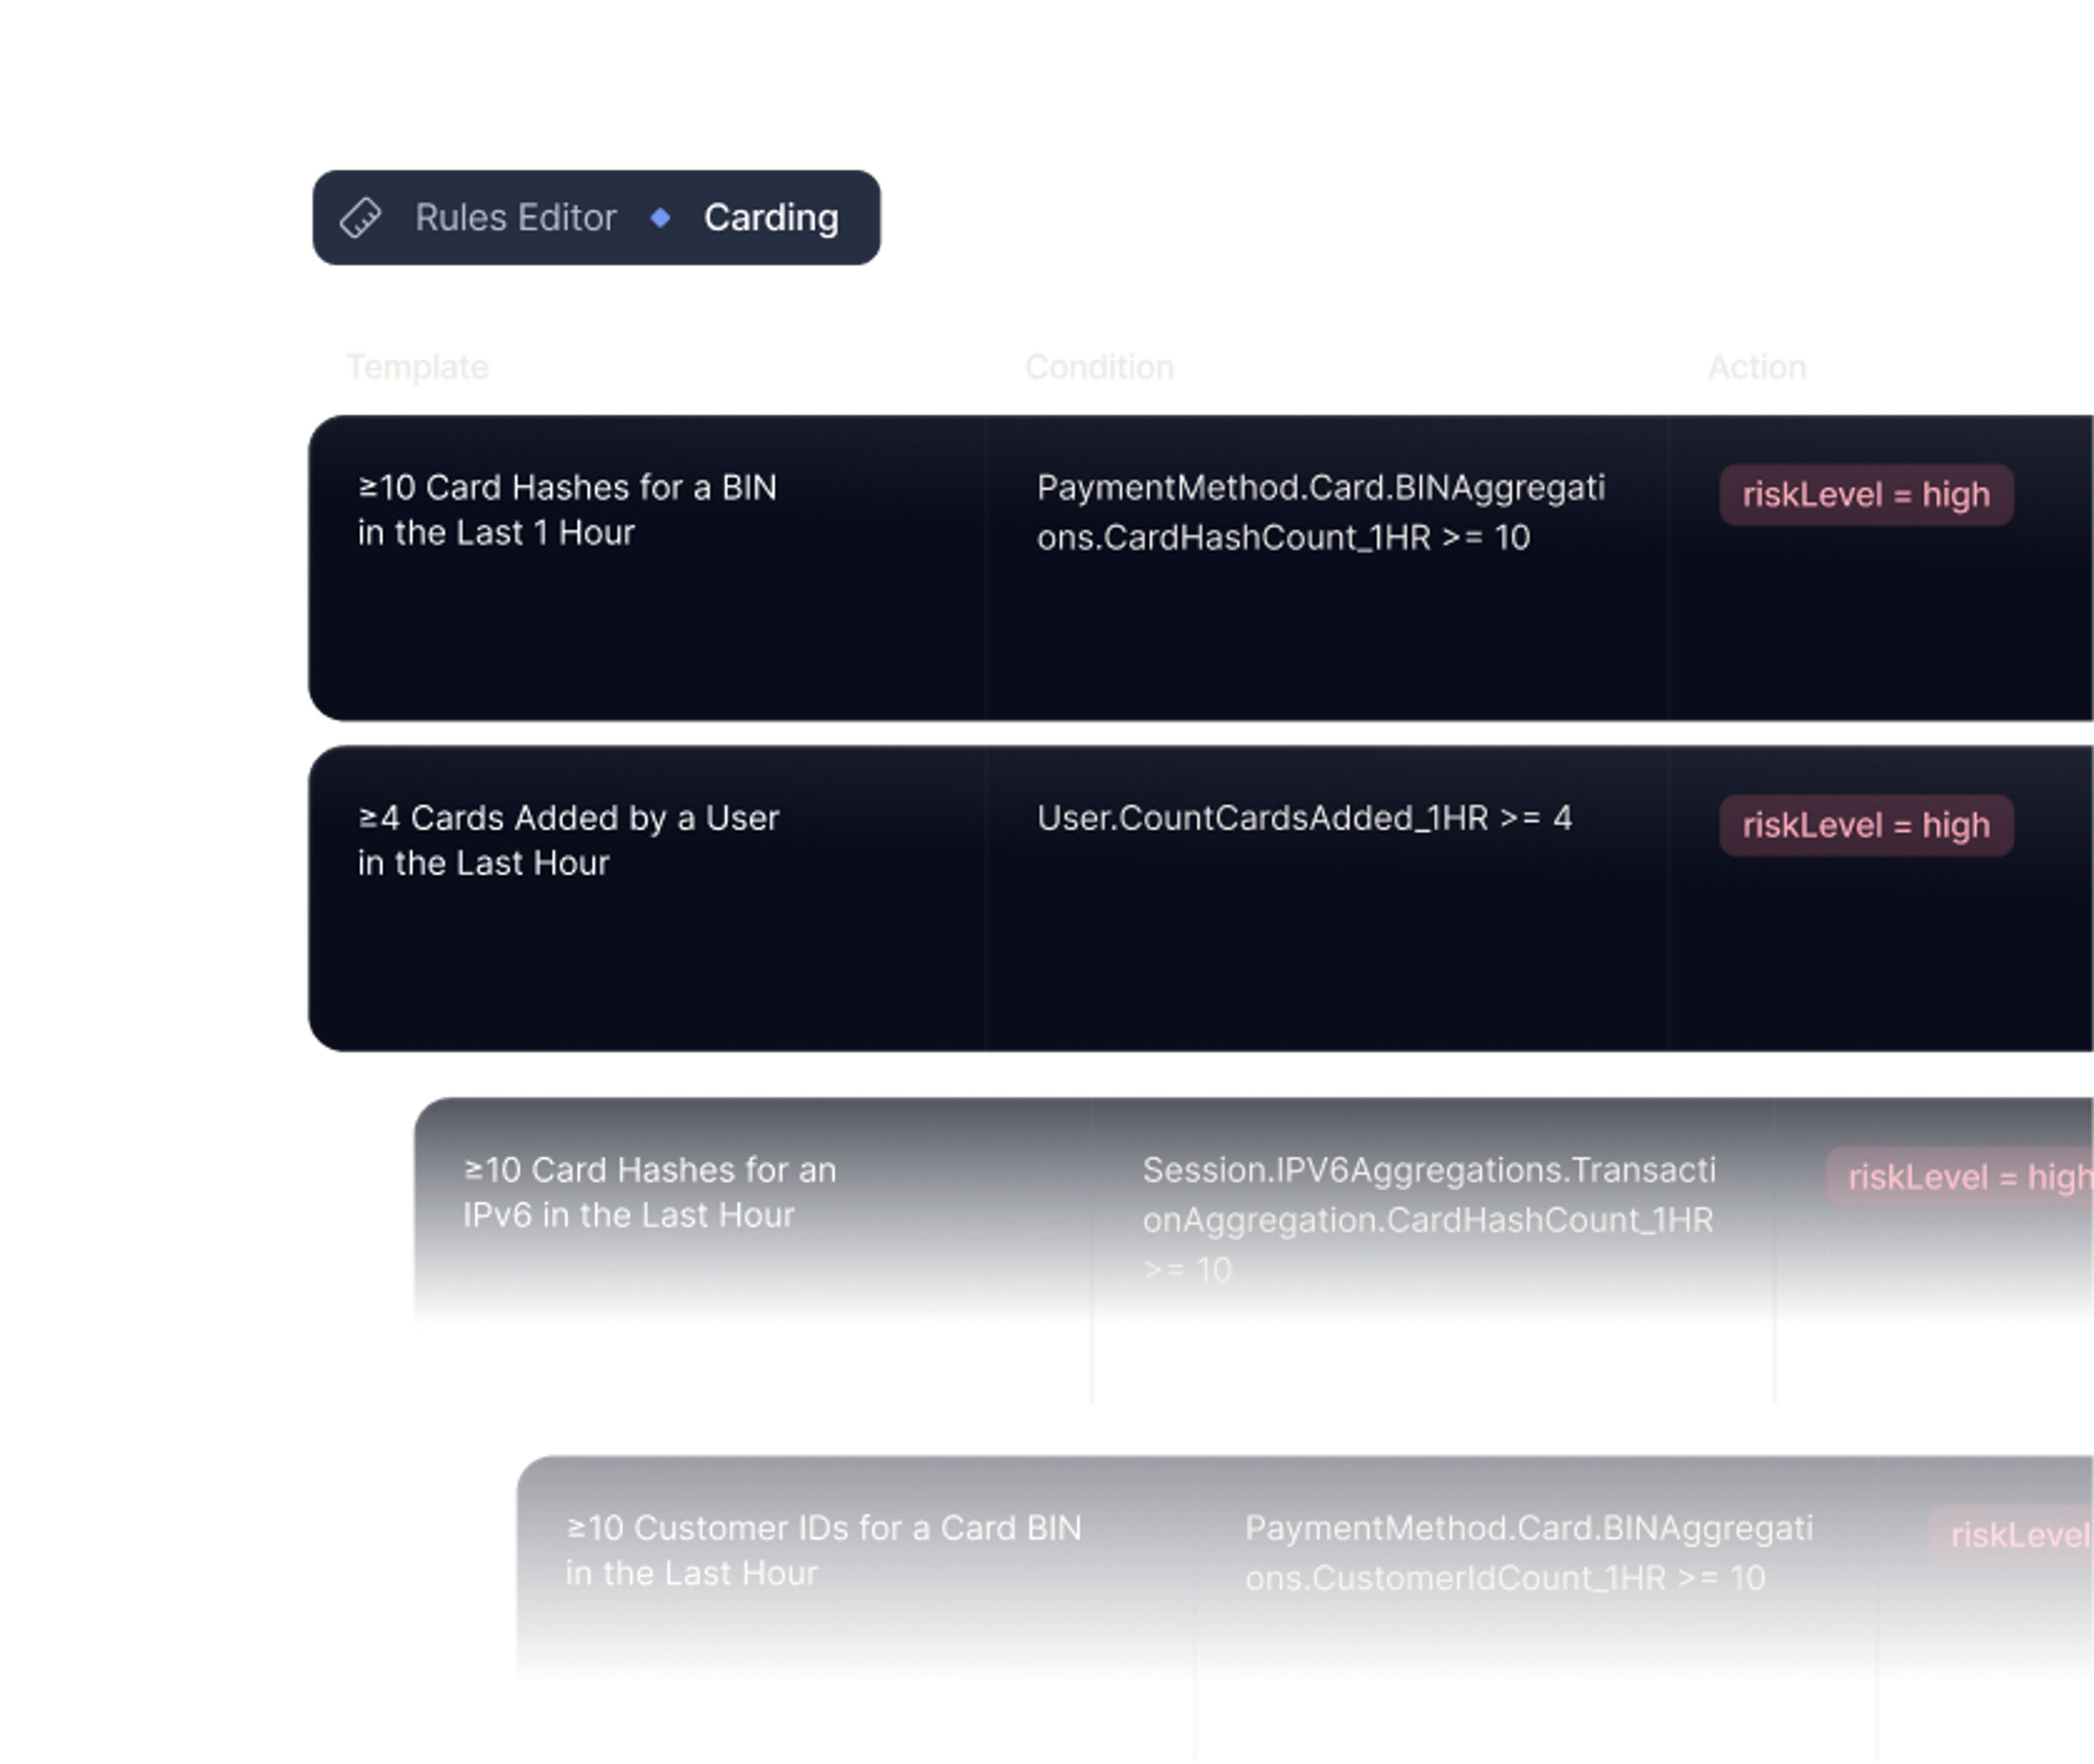2094x1764 pixels.
Task: Click the Condition column header
Action: click(1099, 367)
